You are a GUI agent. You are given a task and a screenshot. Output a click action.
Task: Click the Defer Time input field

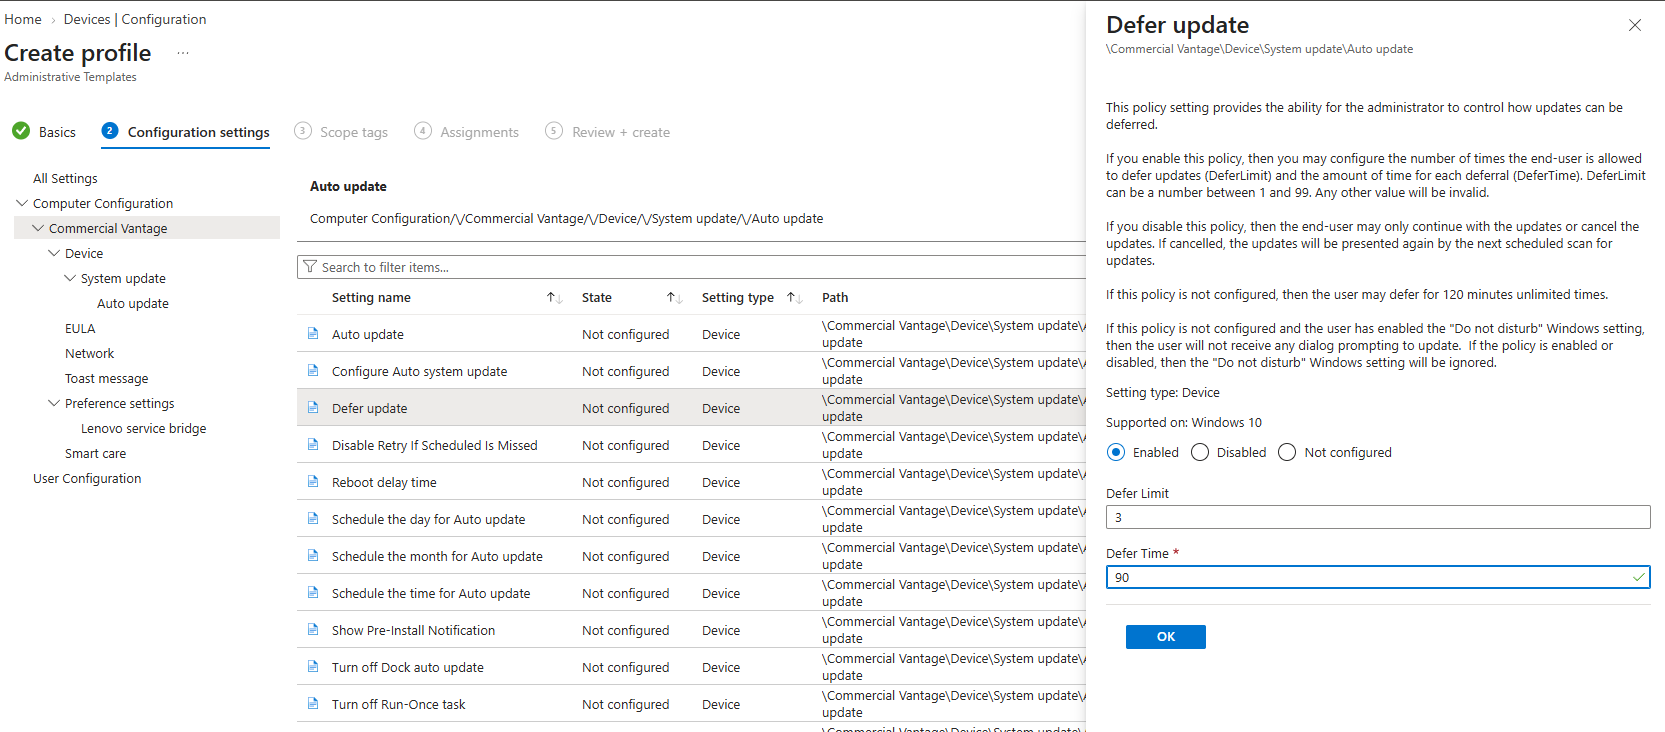(x=1378, y=577)
